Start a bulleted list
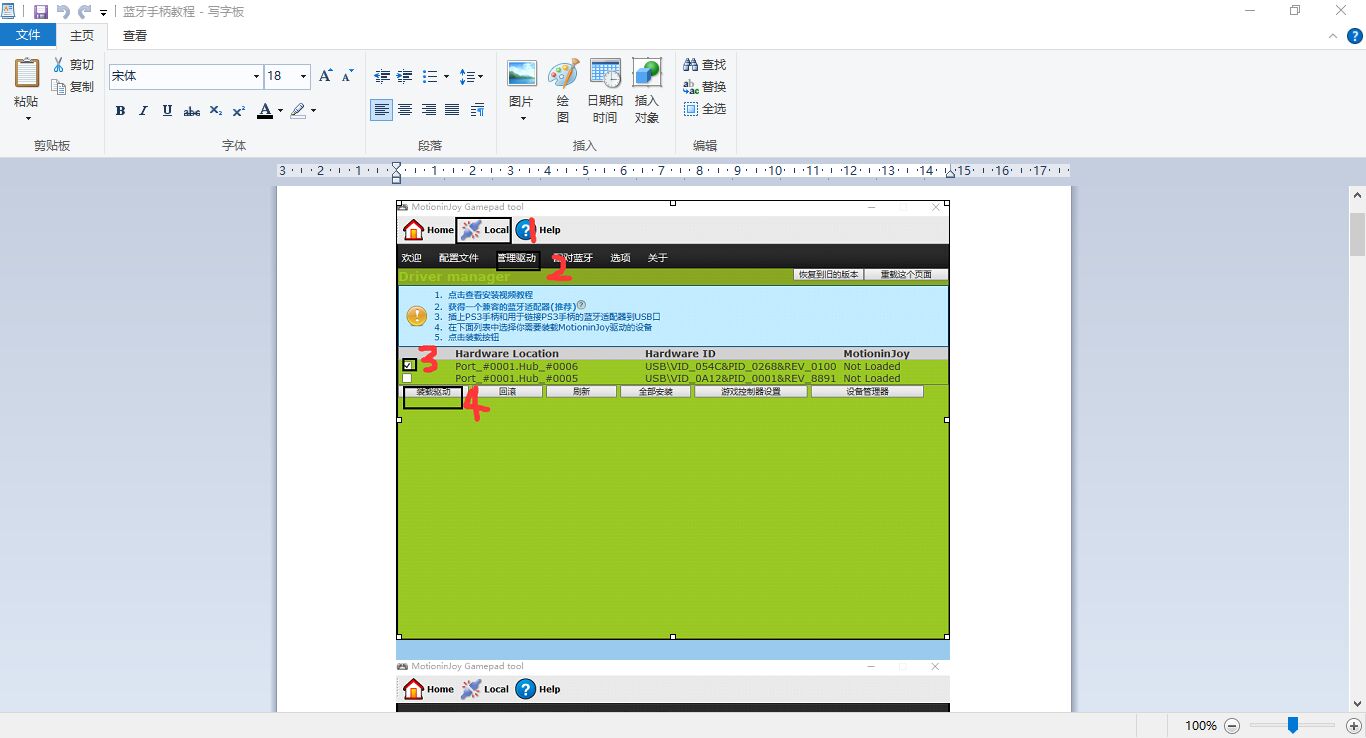This screenshot has width=1366, height=738. pos(429,76)
